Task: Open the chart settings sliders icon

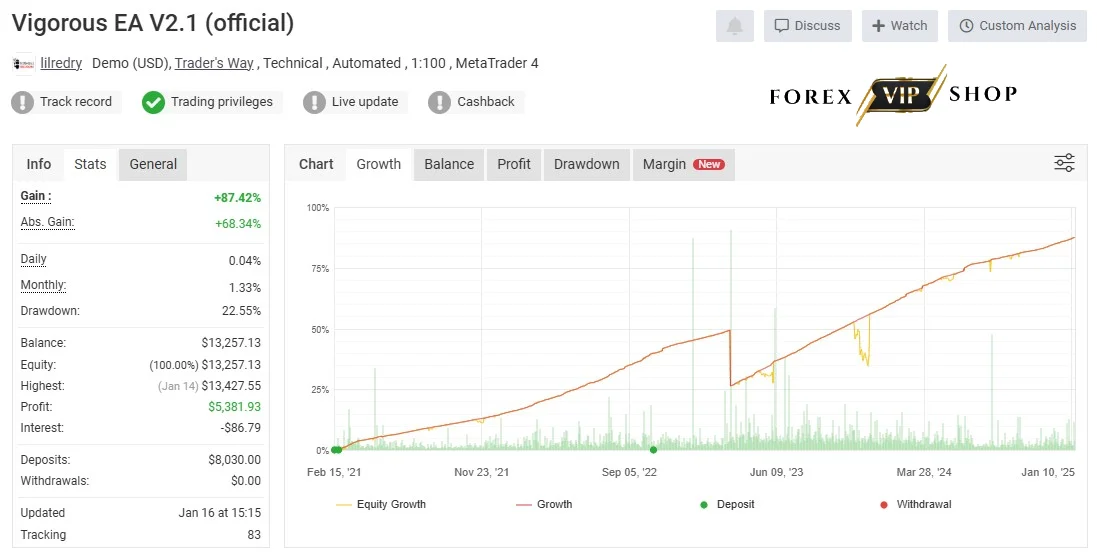Action: pyautogui.click(x=1064, y=163)
